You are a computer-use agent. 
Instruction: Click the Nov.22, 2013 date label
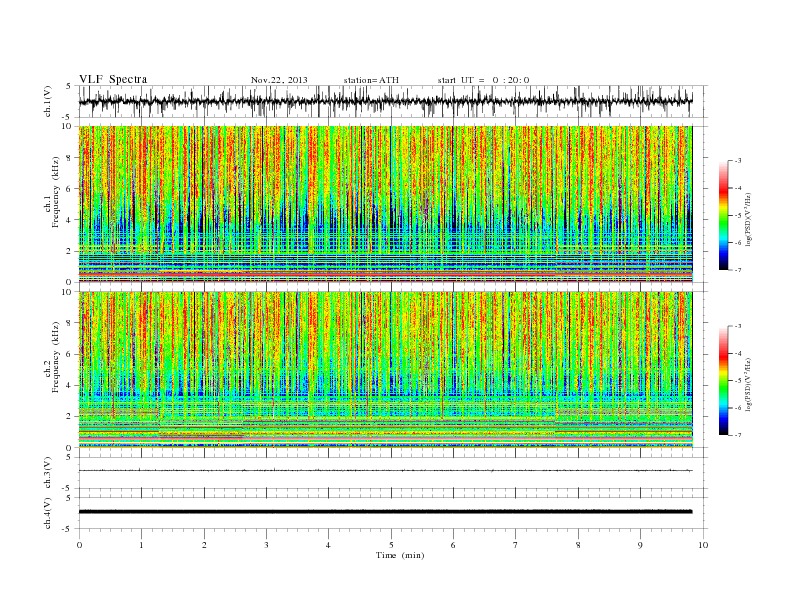(279, 80)
